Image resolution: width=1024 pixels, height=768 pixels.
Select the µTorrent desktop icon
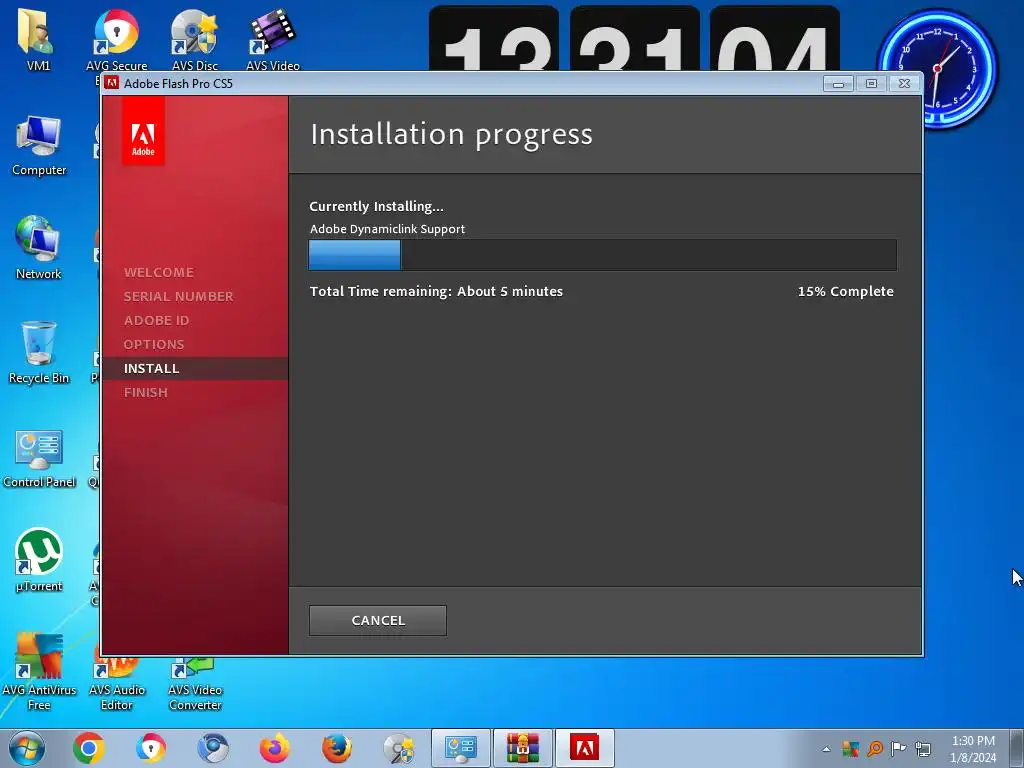(x=39, y=560)
